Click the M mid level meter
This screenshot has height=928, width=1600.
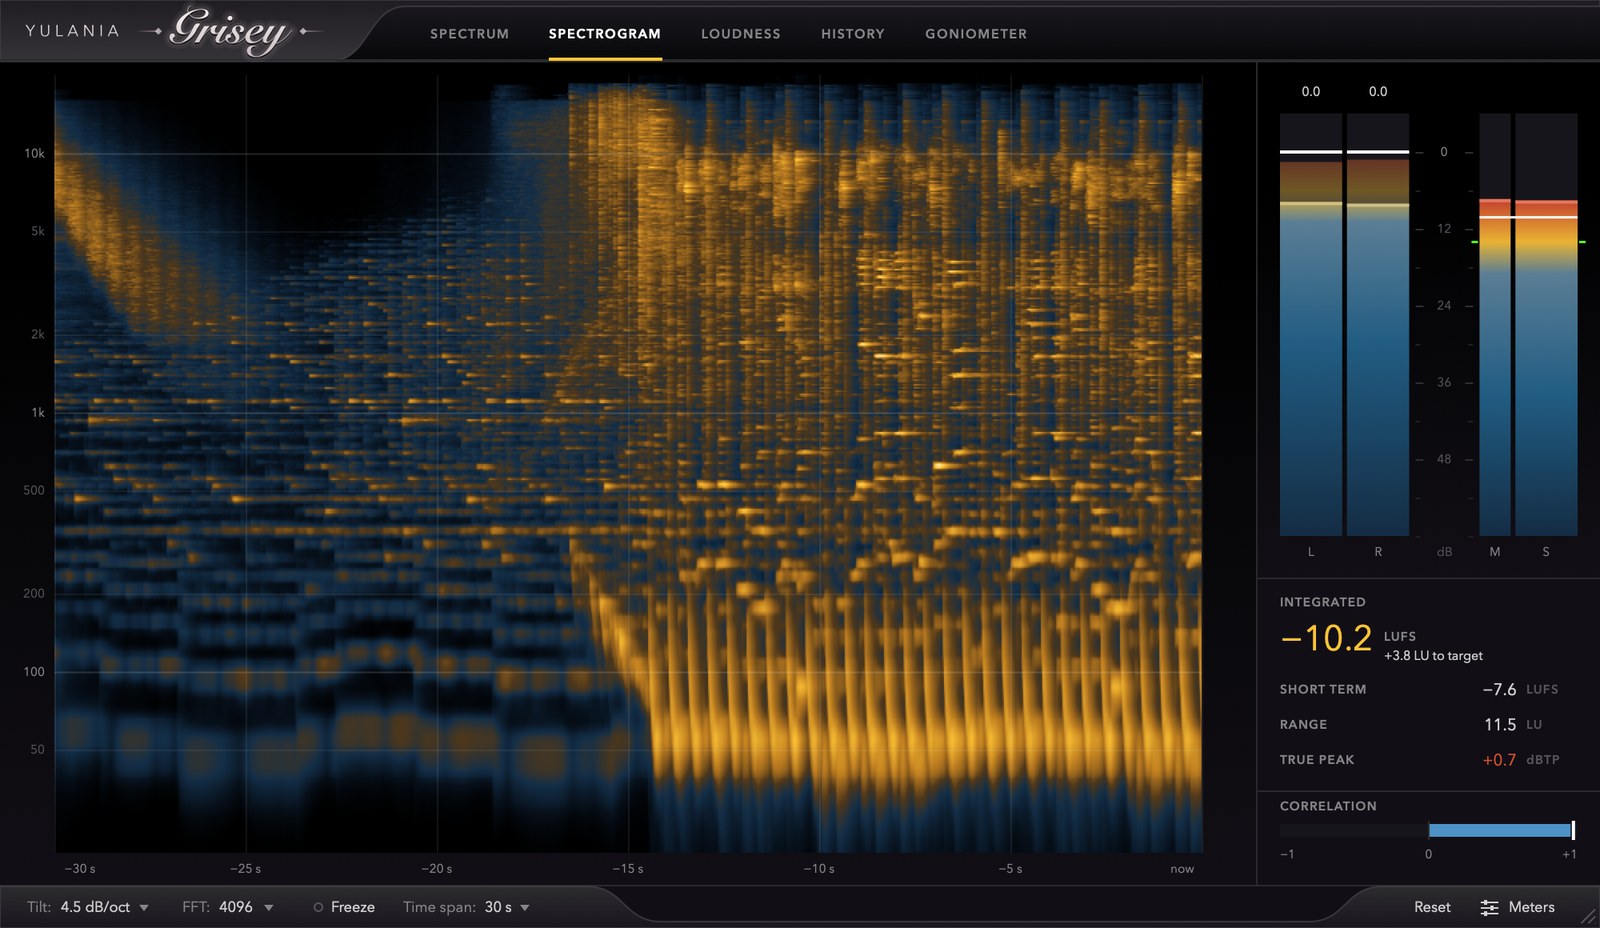pos(1495,324)
